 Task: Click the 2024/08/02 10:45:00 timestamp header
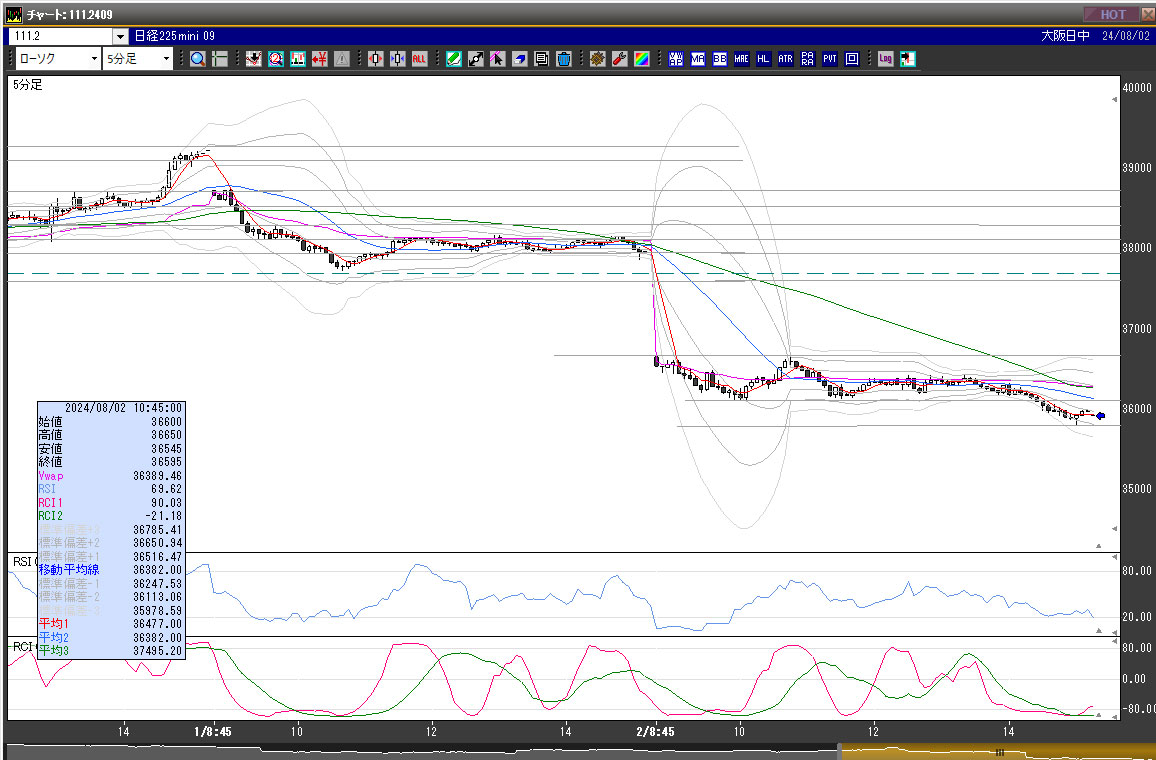pos(123,408)
